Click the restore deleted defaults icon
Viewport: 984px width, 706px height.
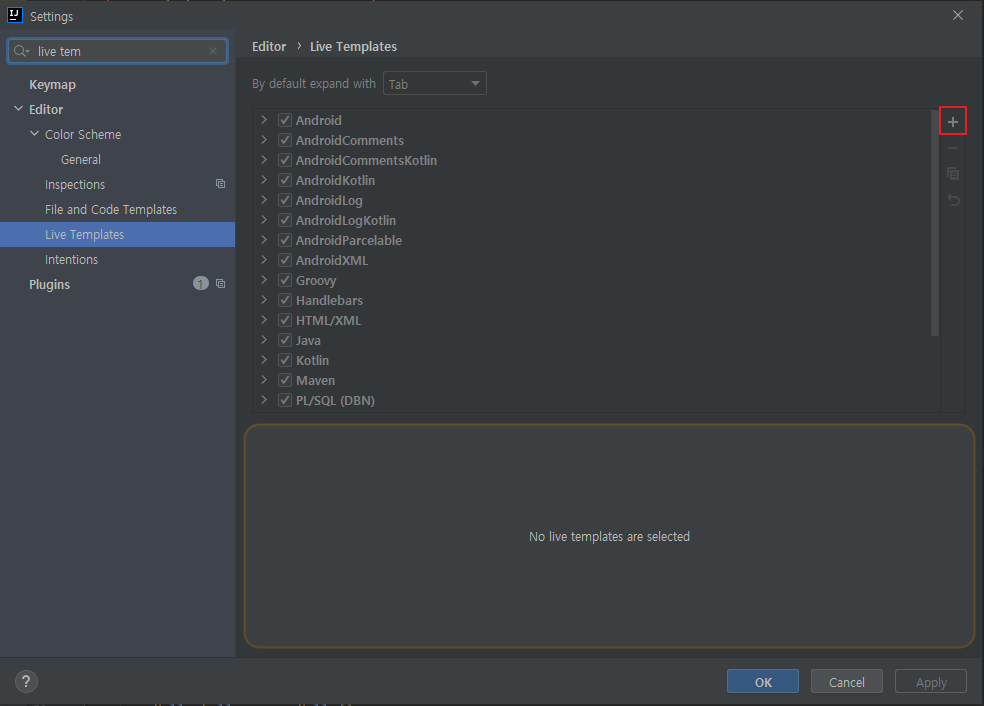[x=953, y=200]
